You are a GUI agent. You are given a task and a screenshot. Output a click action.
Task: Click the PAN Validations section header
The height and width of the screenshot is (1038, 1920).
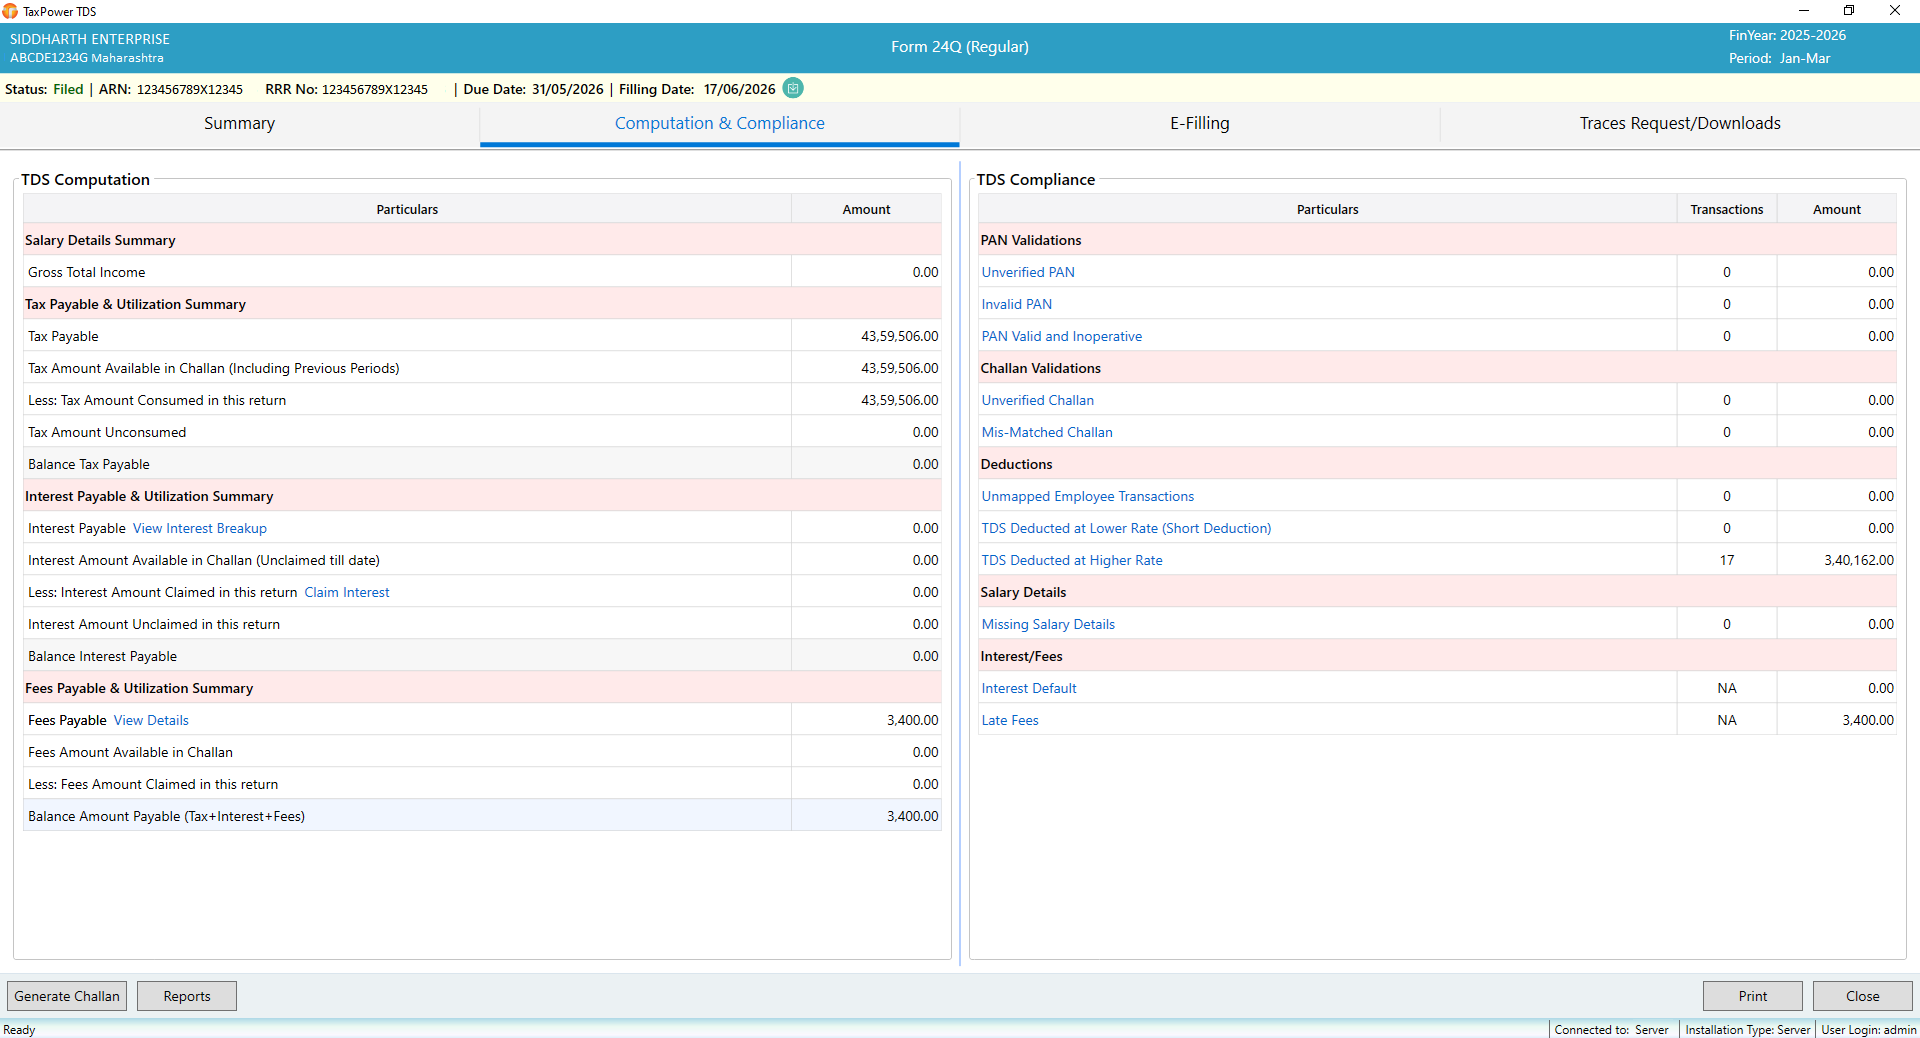click(x=1437, y=240)
